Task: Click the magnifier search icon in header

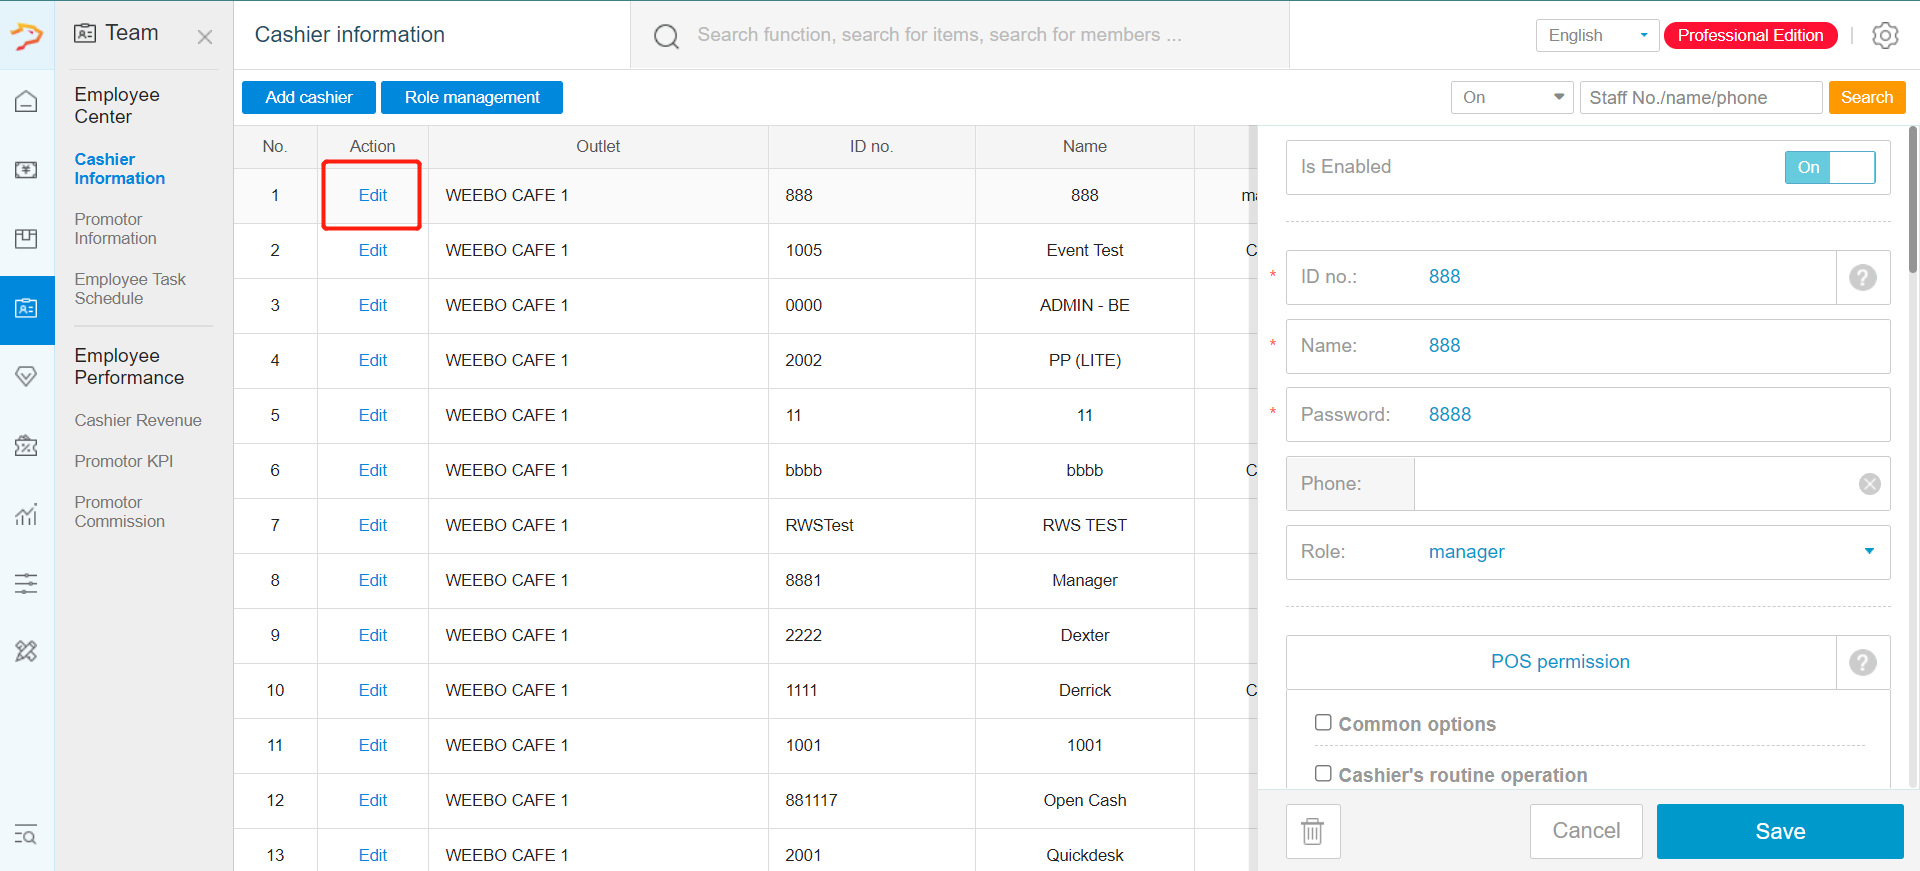Action: pyautogui.click(x=666, y=37)
